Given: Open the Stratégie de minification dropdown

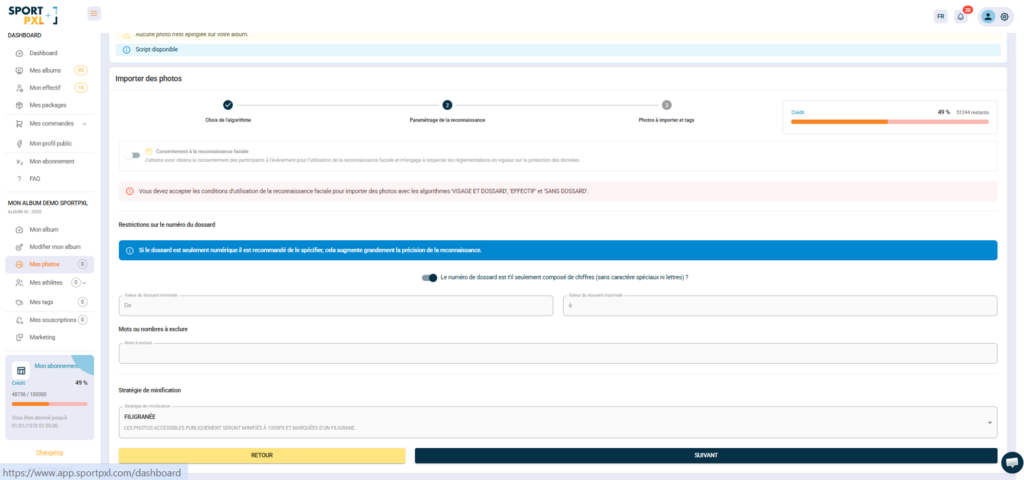Looking at the screenshot, I should click(557, 422).
